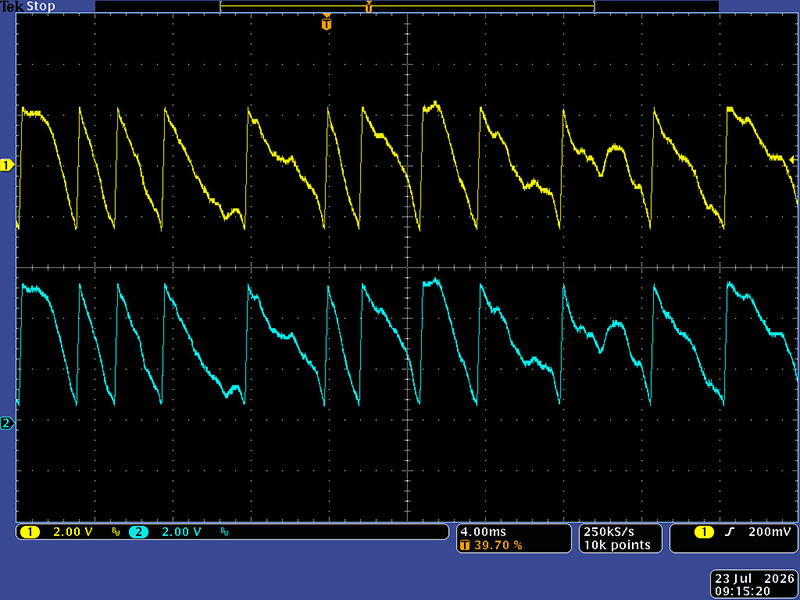The height and width of the screenshot is (600, 800).
Task: Click the channel 2 bandwidth limit icon
Action: [x=224, y=532]
